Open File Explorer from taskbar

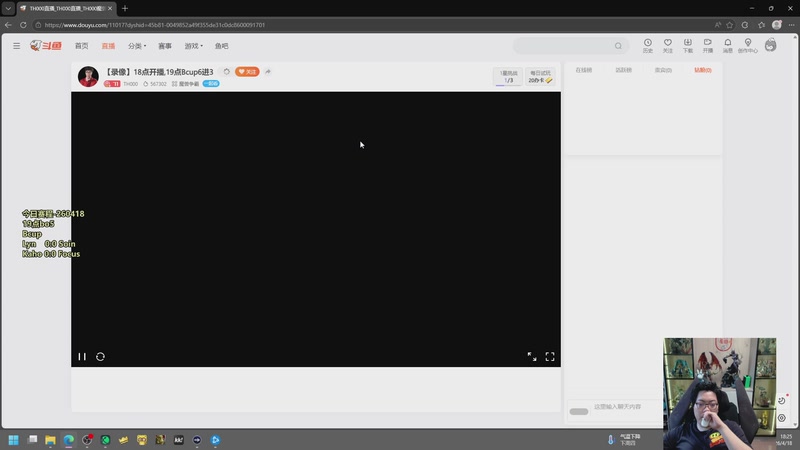tap(51, 440)
